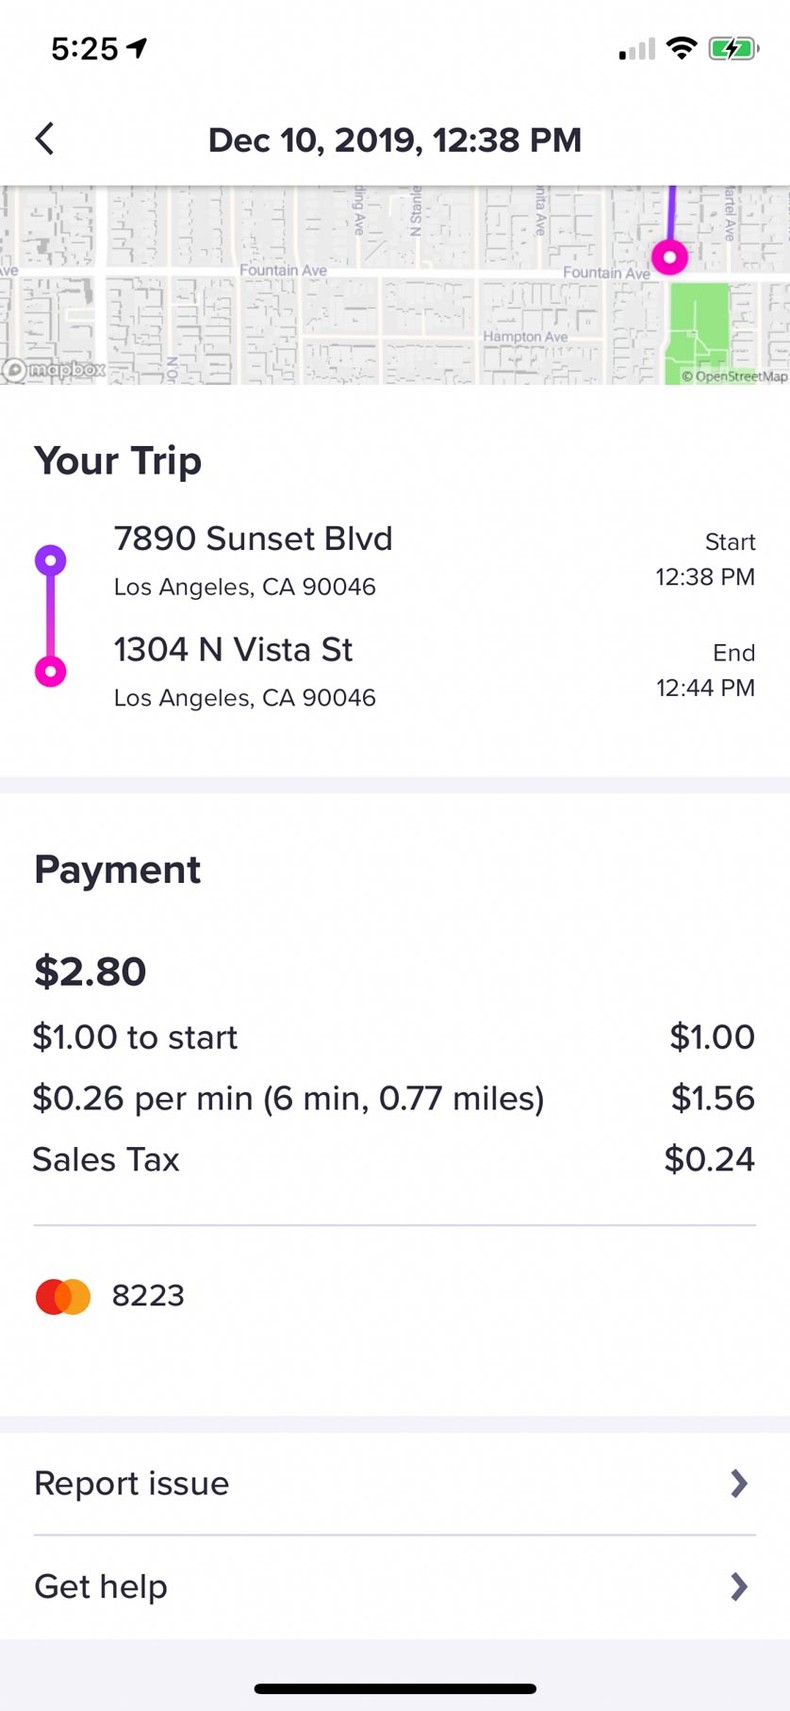This screenshot has width=790, height=1711.
Task: Tap the battery charging icon
Action: coord(733,48)
